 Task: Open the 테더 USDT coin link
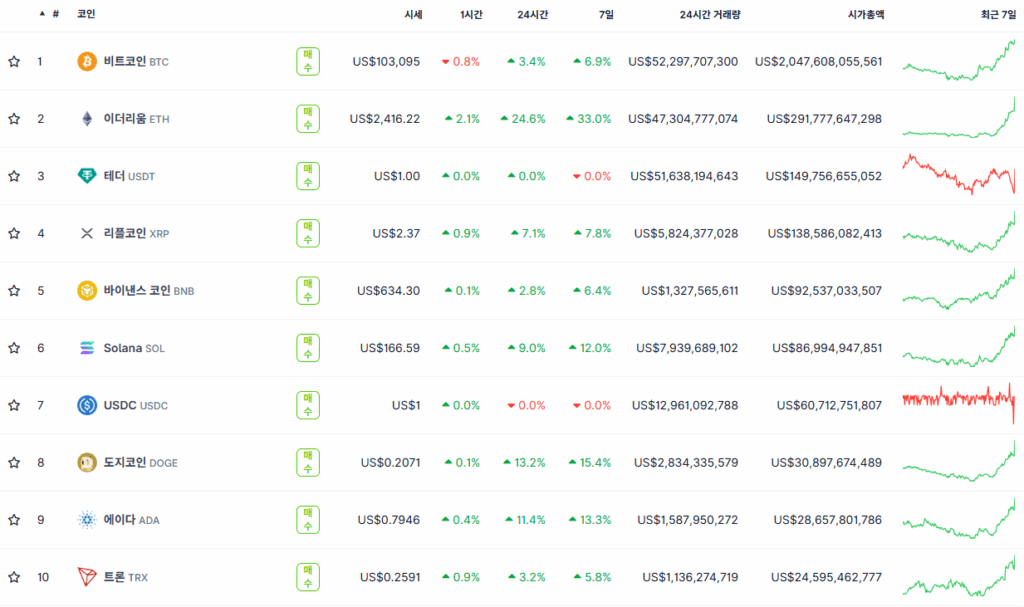(x=129, y=176)
